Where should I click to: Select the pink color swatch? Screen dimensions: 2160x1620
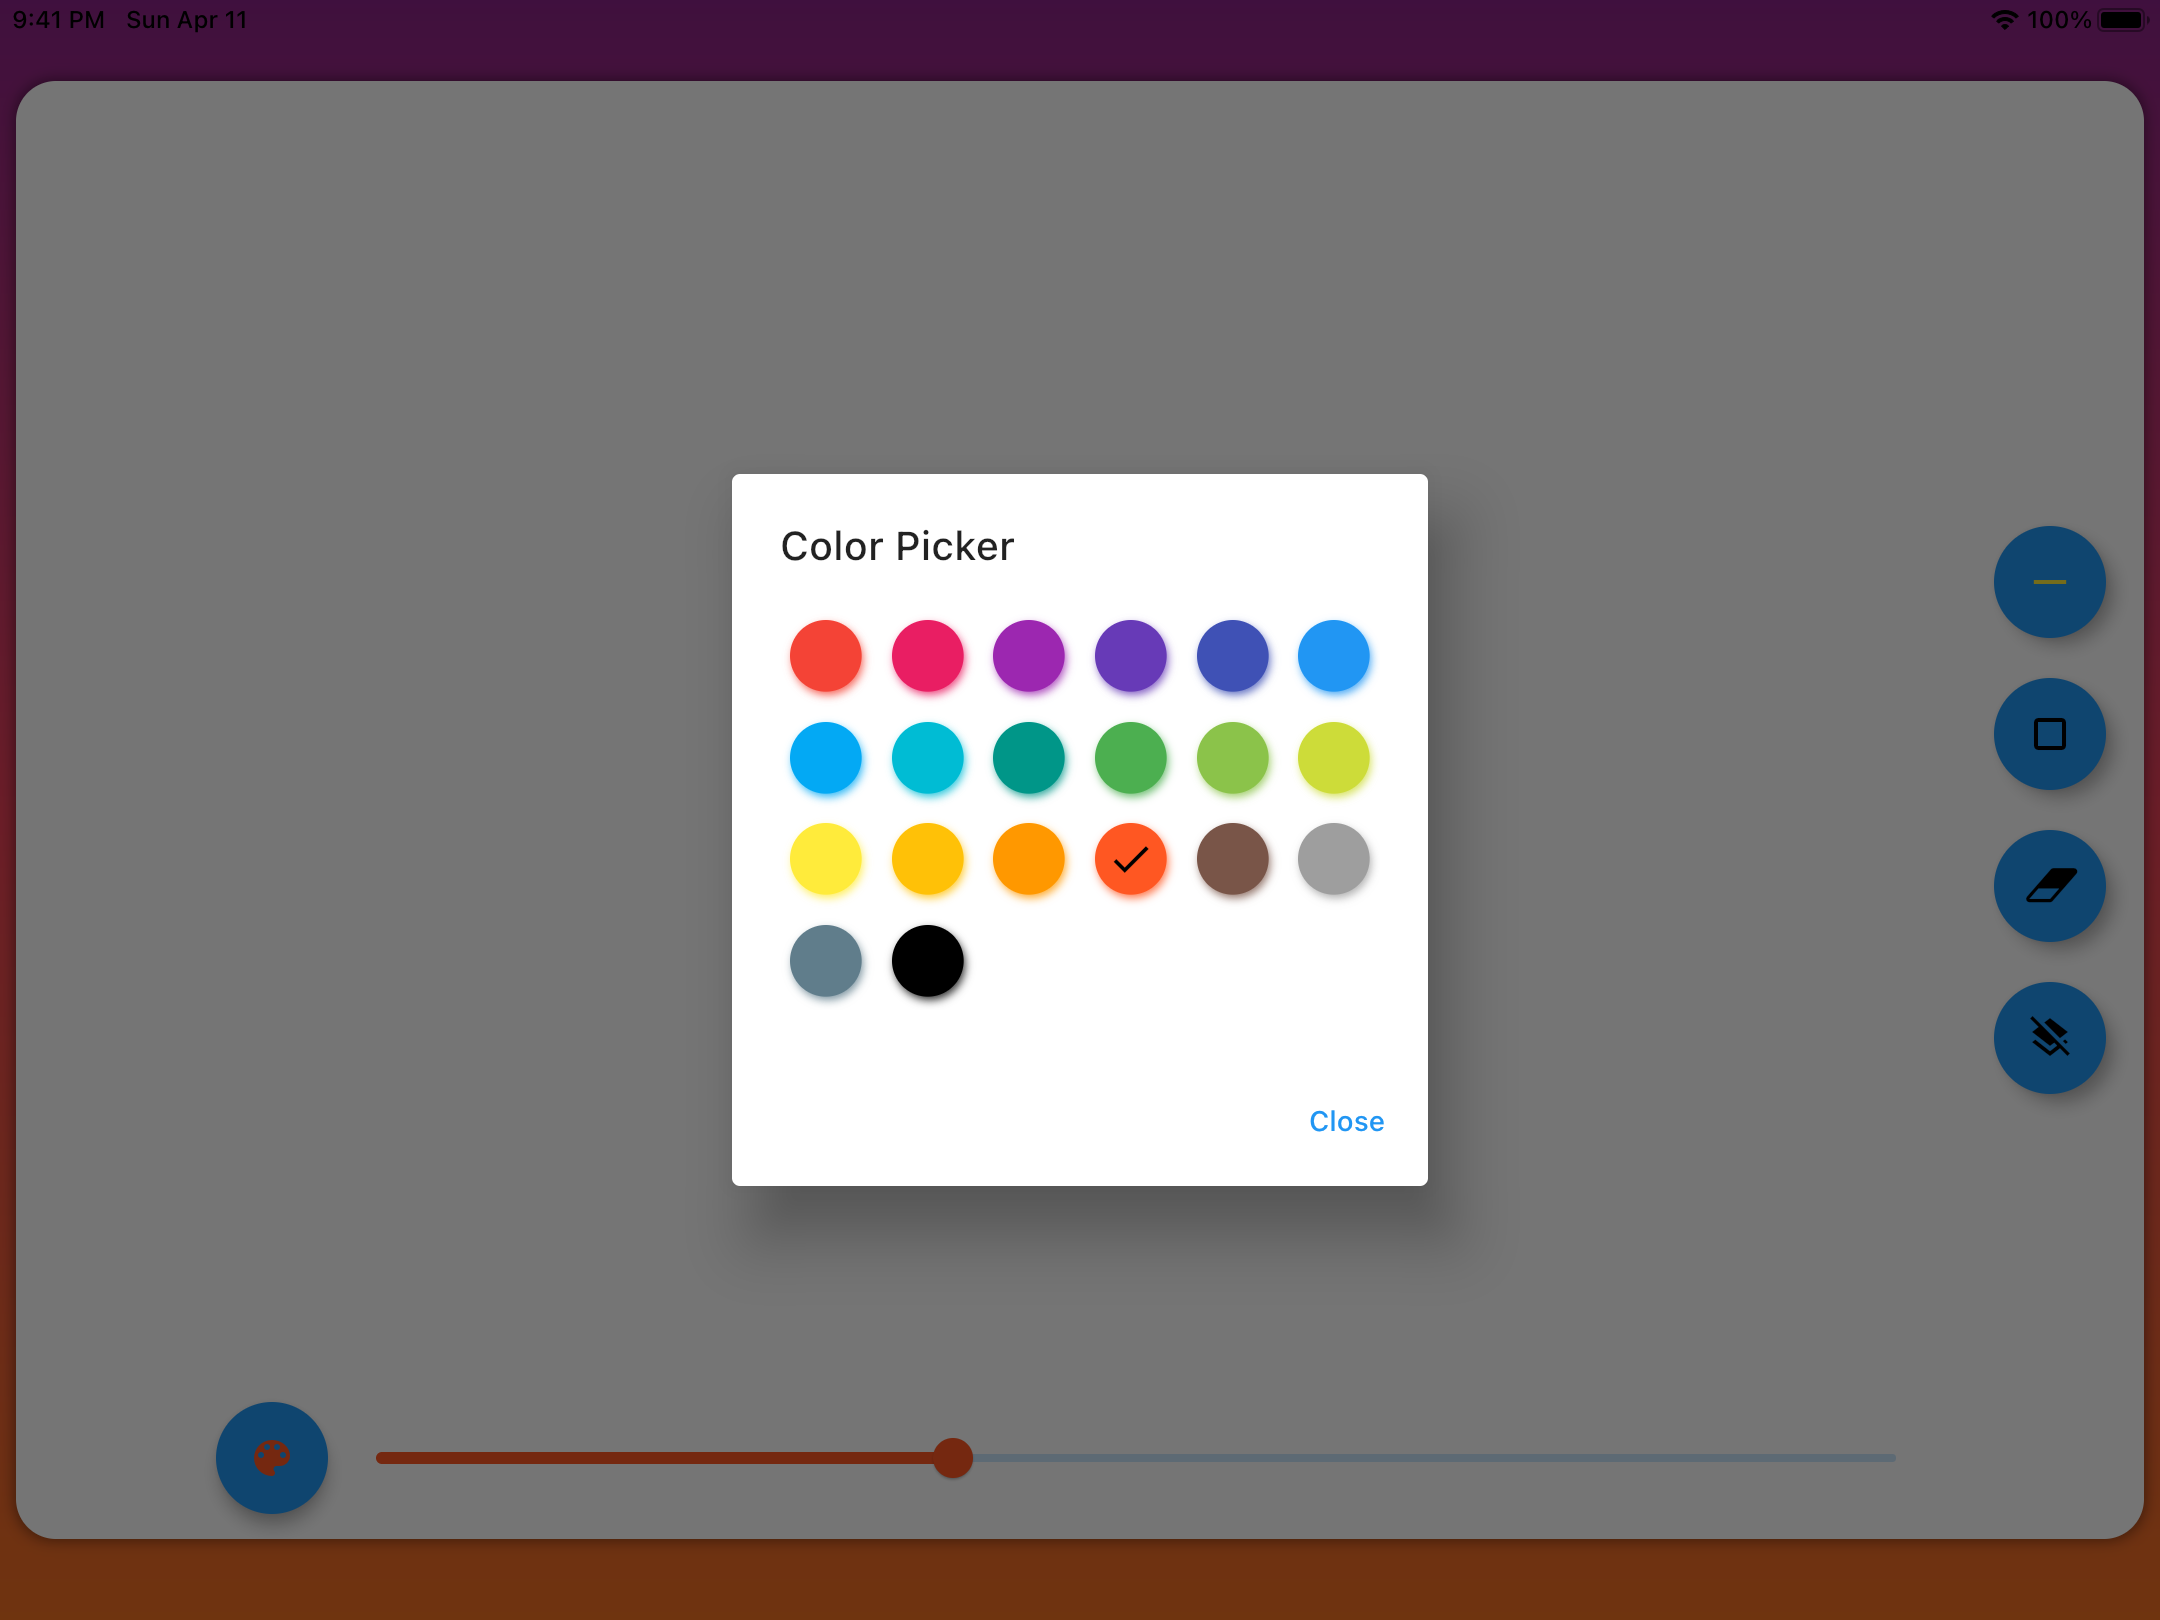927,656
